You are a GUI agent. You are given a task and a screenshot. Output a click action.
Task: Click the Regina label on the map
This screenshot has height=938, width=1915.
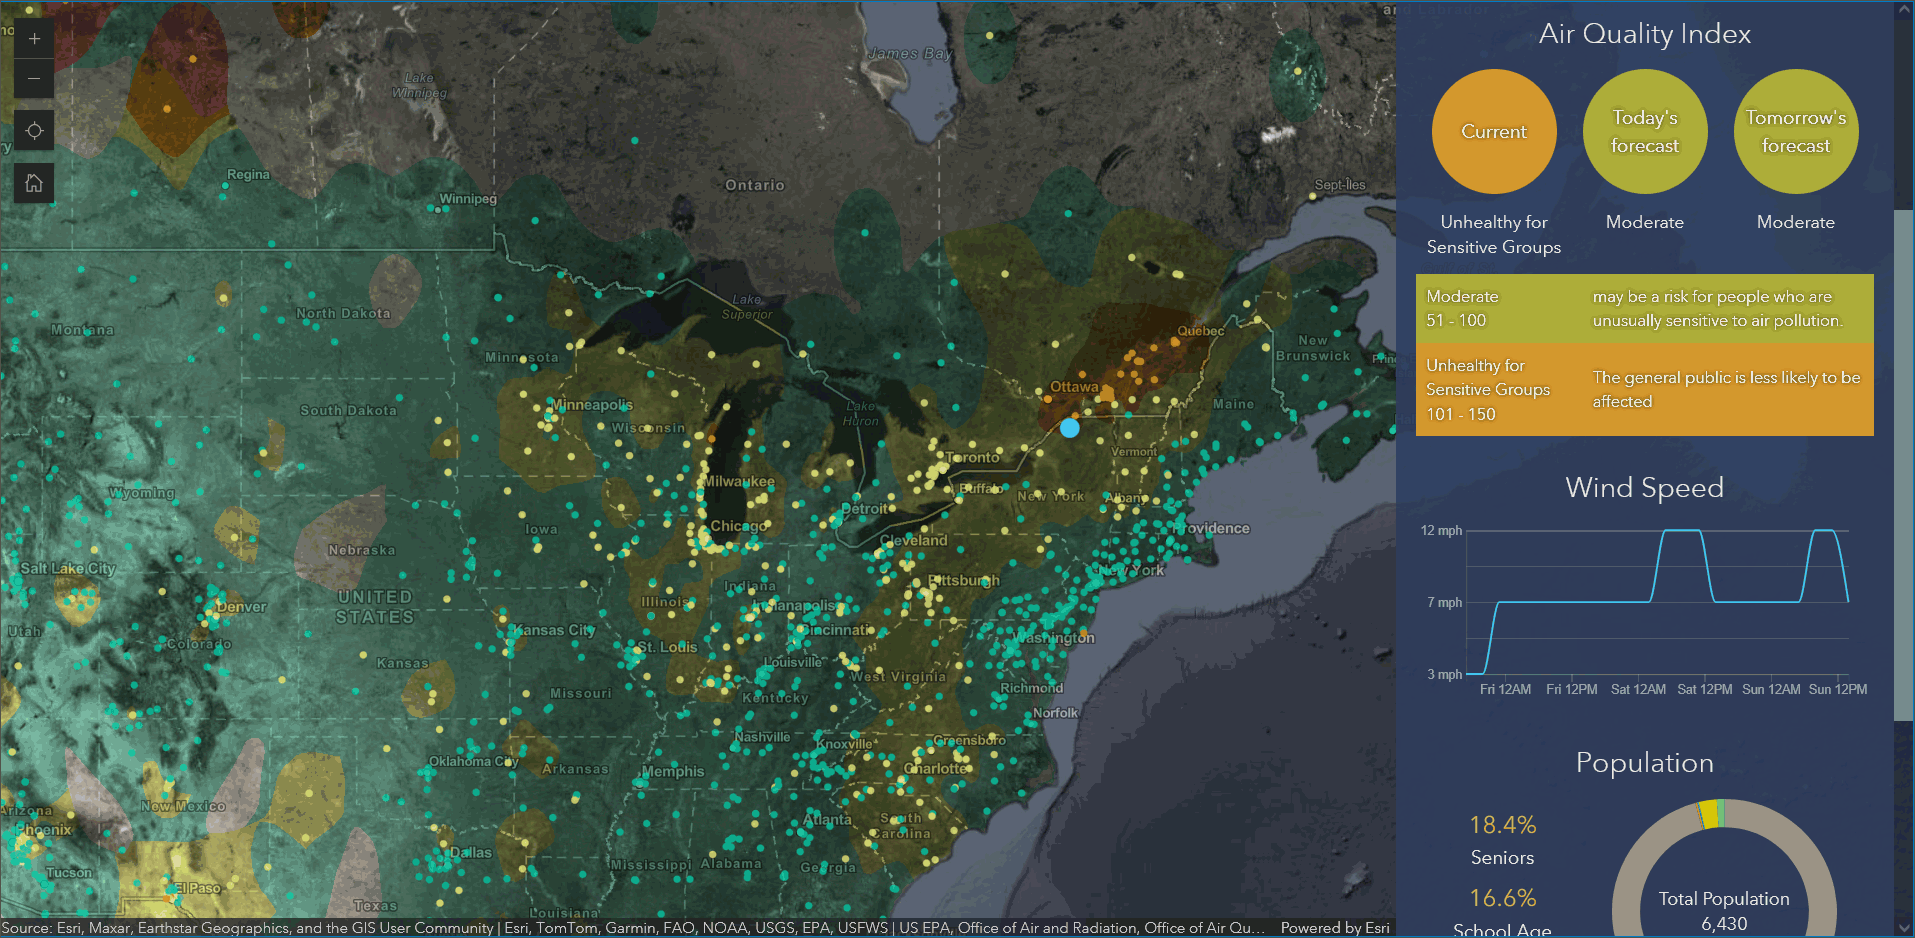coord(248,175)
